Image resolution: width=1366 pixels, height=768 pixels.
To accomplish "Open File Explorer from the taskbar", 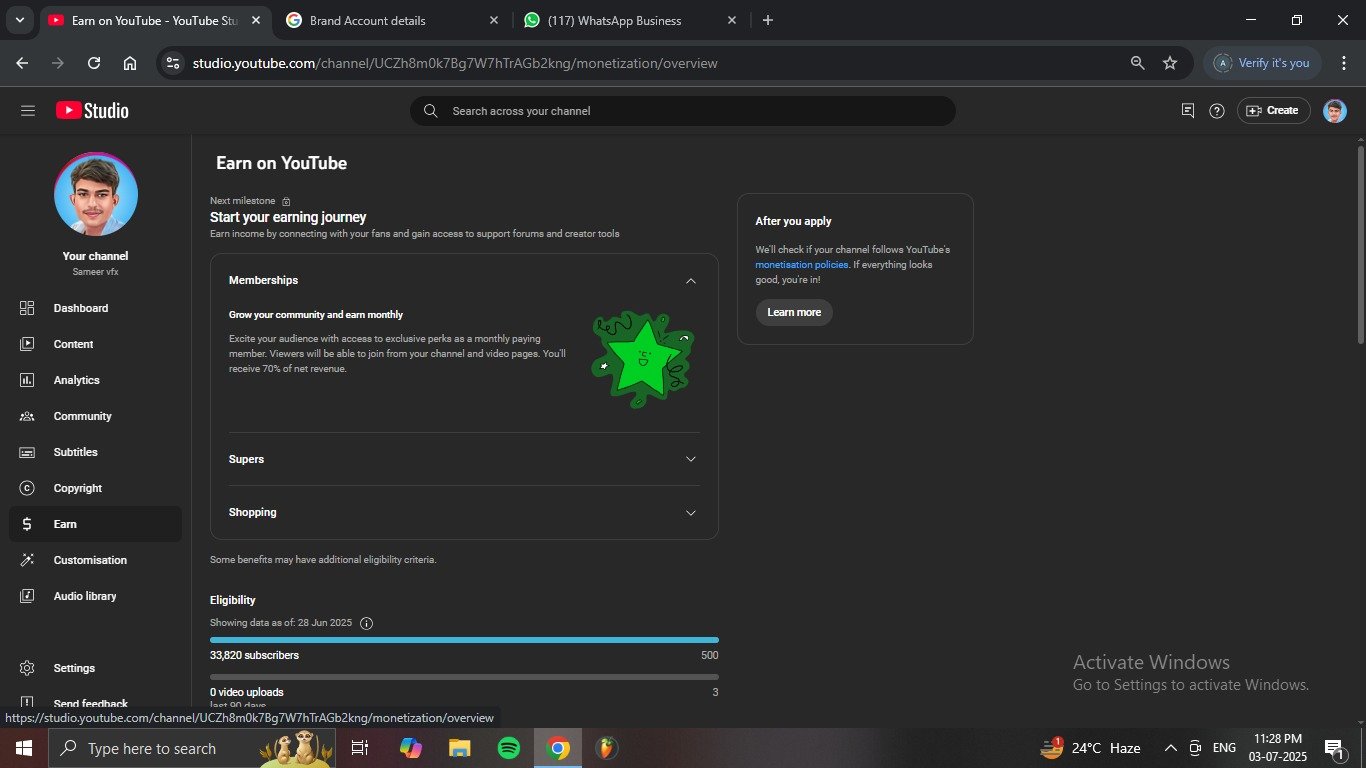I will 459,748.
